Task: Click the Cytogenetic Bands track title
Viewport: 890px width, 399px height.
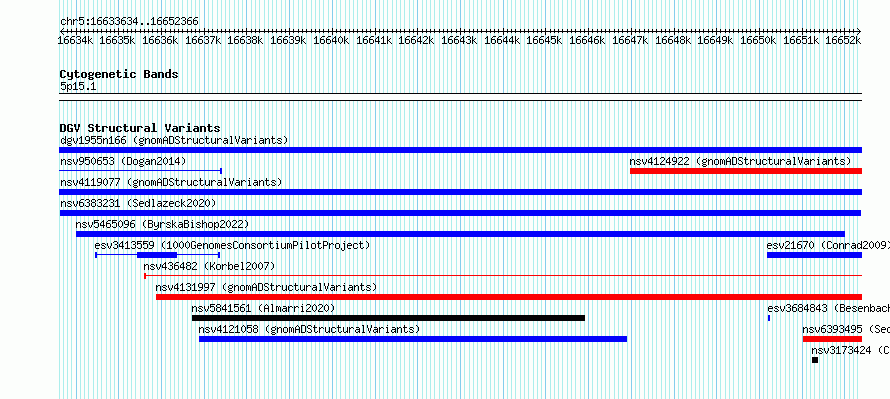Action: click(119, 74)
